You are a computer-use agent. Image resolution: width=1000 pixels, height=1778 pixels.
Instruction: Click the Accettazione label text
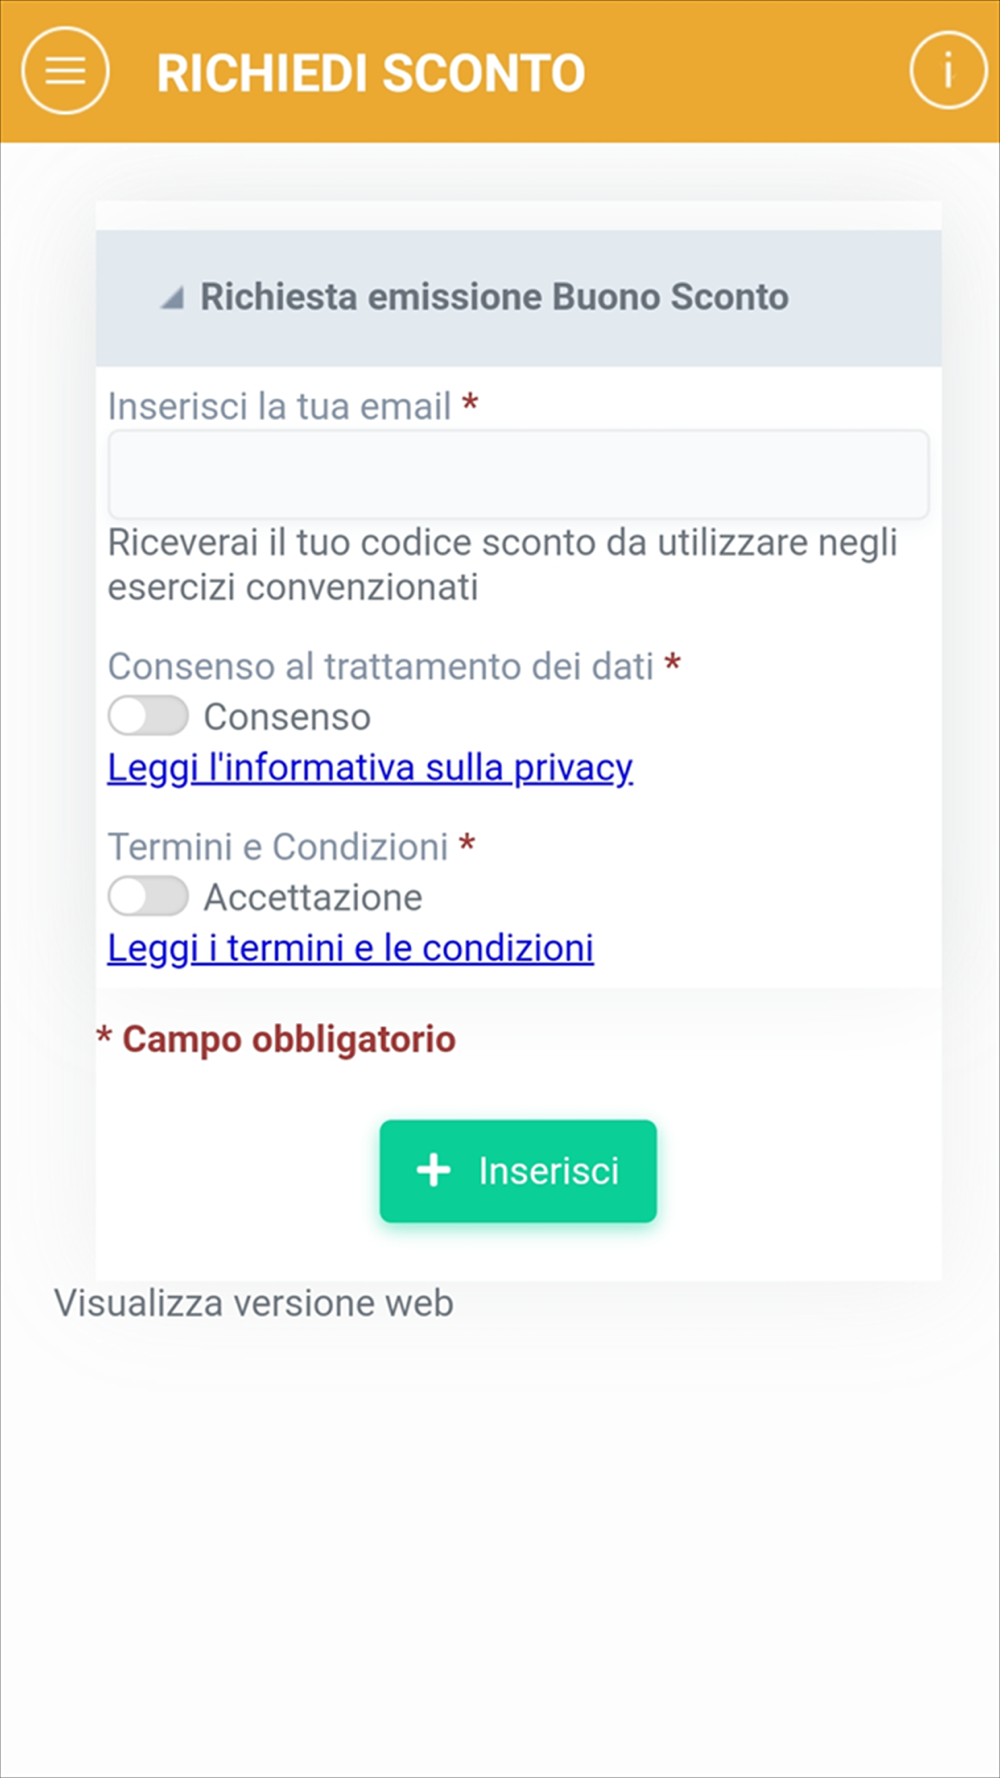pos(313,897)
